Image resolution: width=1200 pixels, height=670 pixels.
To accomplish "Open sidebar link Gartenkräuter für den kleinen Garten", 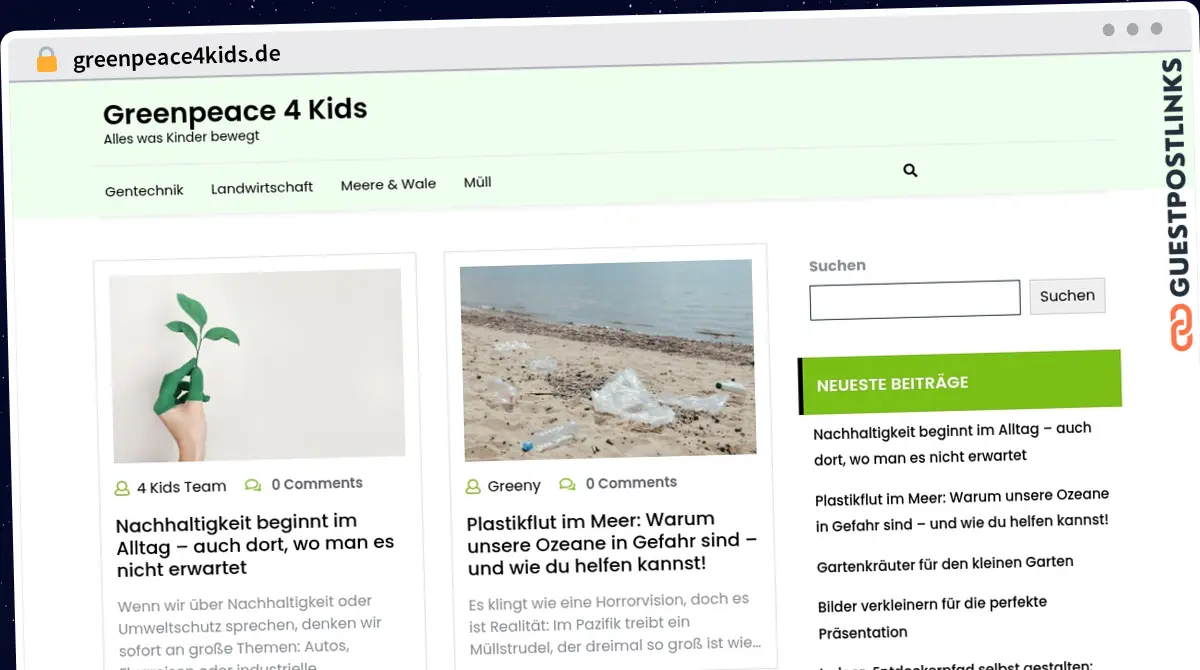I will [x=945, y=564].
